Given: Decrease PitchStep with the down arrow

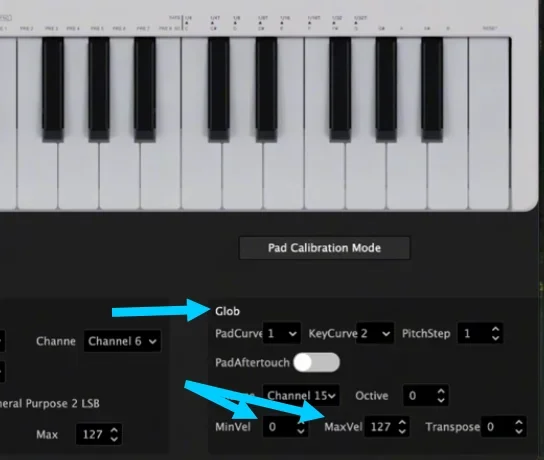Looking at the screenshot, I should point(496,338).
